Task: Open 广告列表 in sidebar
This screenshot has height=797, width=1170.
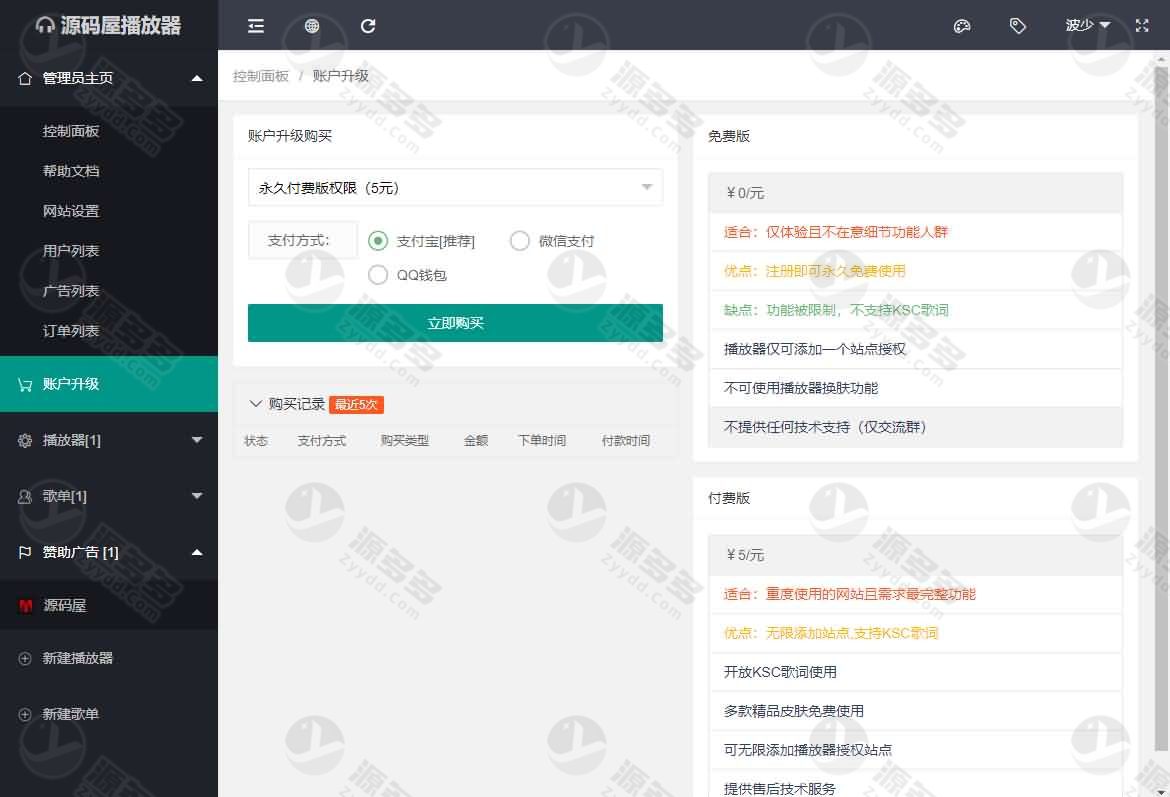Action: (71, 291)
